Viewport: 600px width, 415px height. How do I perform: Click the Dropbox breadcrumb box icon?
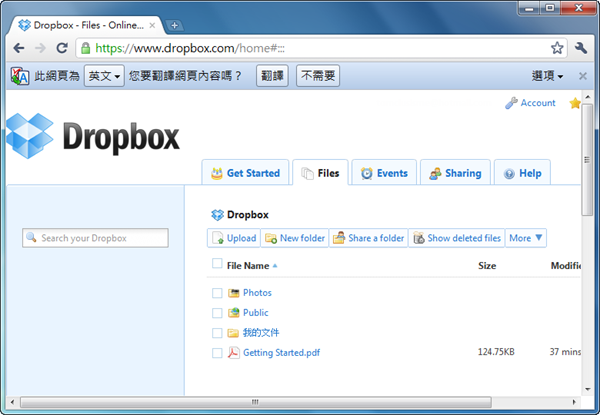[x=217, y=215]
